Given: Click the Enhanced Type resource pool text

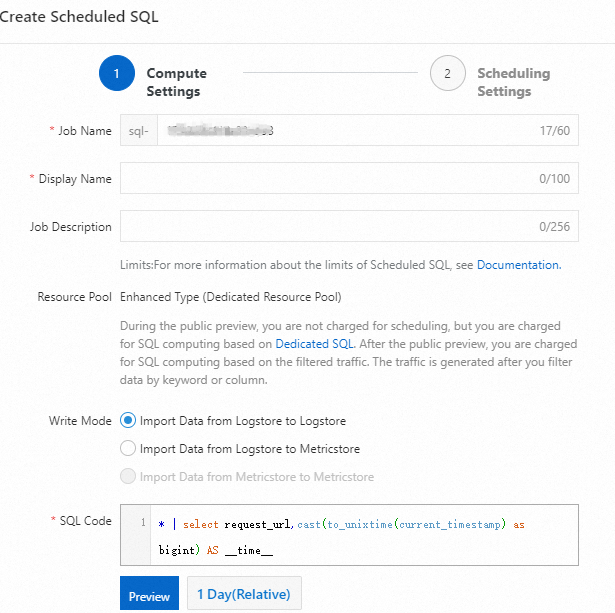Looking at the screenshot, I should (x=231, y=297).
